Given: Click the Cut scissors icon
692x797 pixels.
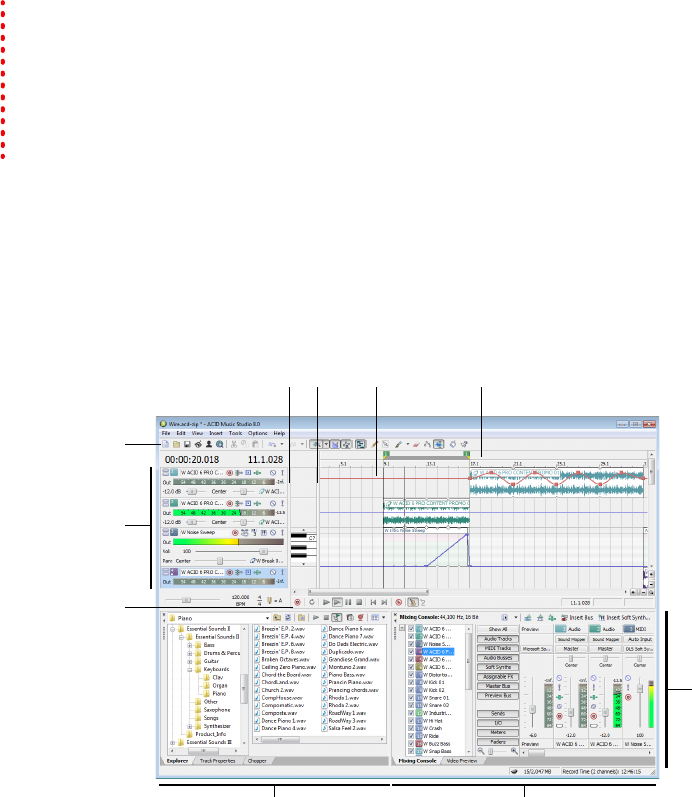Looking at the screenshot, I should [234, 444].
